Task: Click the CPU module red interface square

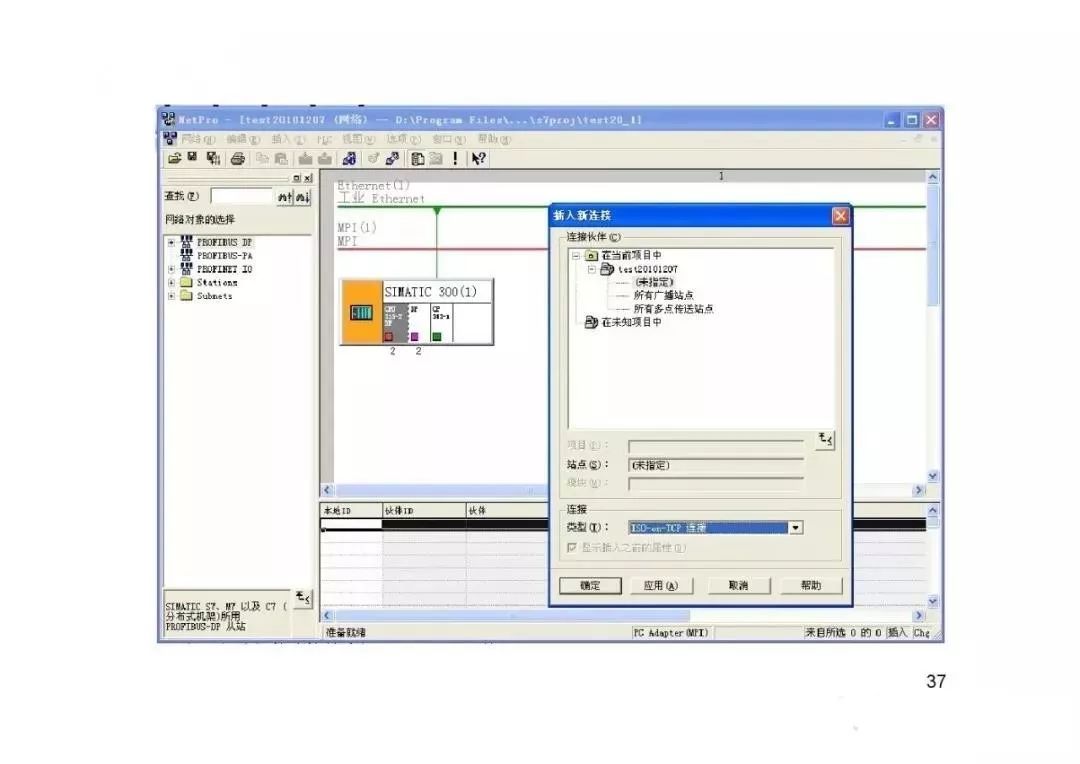Action: point(388,337)
